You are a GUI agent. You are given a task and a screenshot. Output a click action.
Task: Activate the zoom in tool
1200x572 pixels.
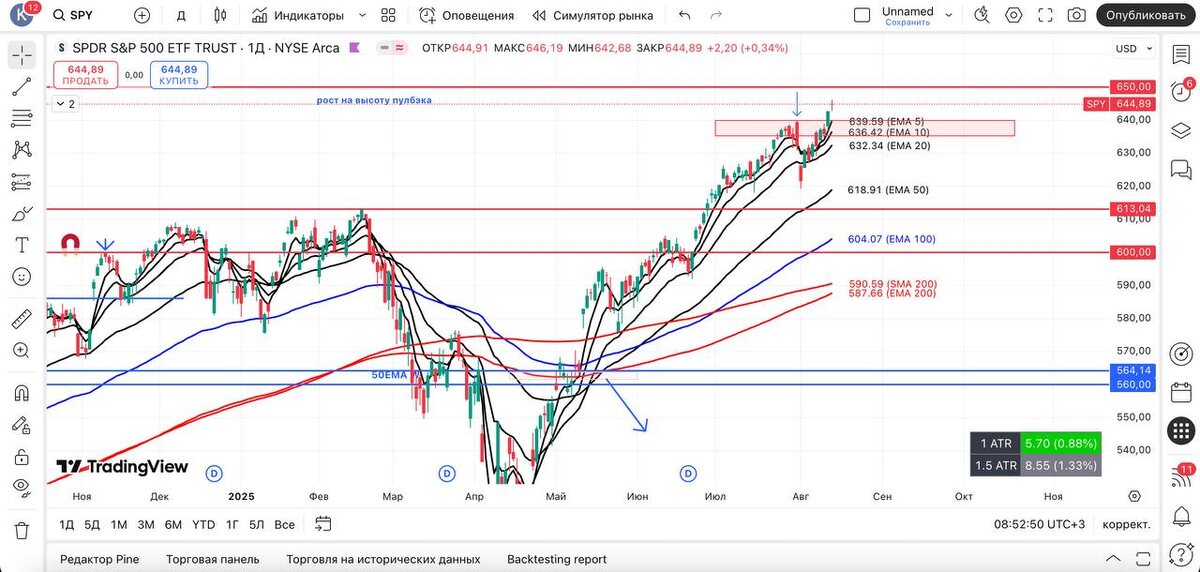tap(22, 350)
